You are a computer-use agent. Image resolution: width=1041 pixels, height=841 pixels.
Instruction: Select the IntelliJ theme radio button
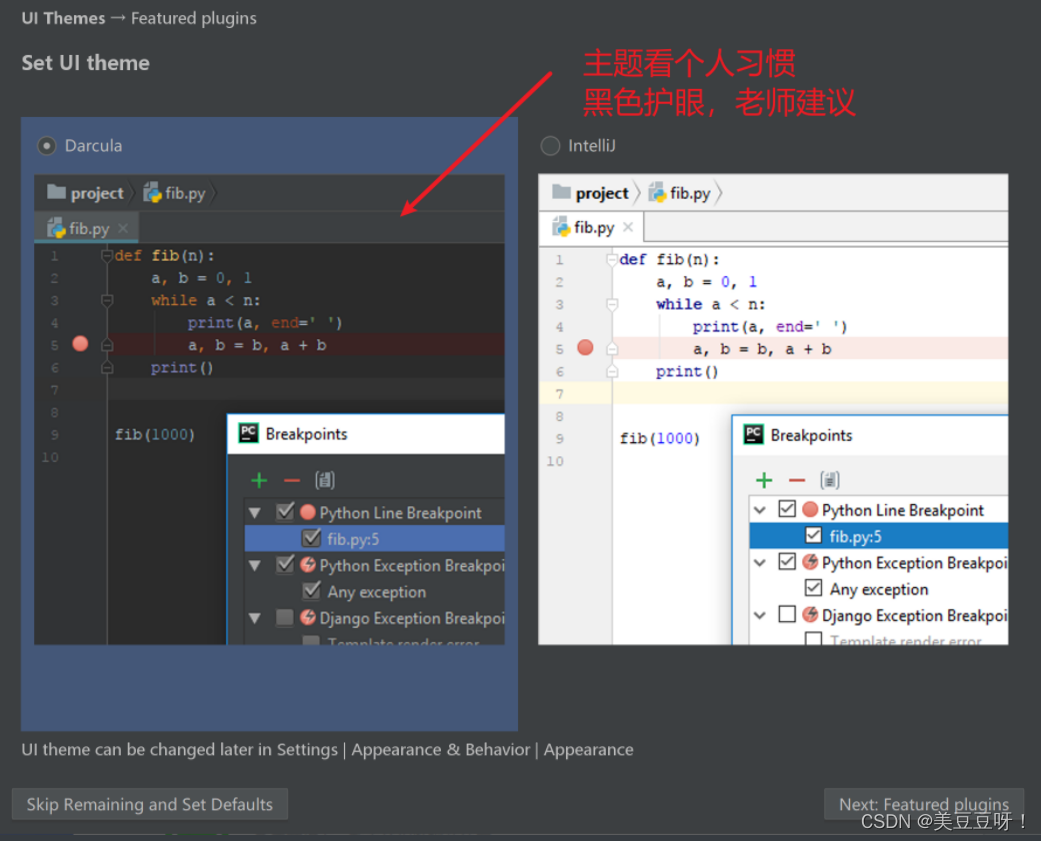pos(550,145)
